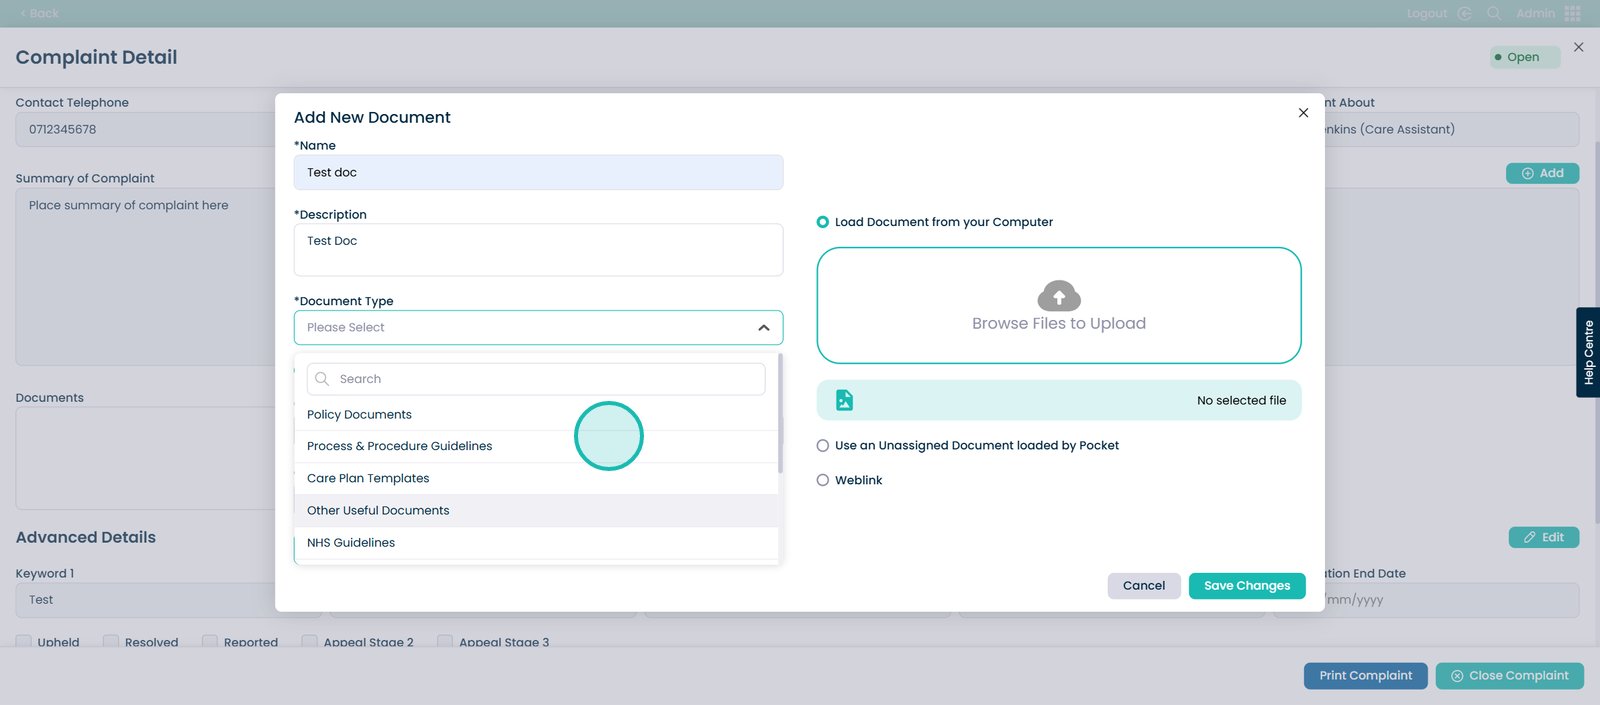Open the Help Centre side tab
Image resolution: width=1600 pixels, height=705 pixels.
point(1588,352)
